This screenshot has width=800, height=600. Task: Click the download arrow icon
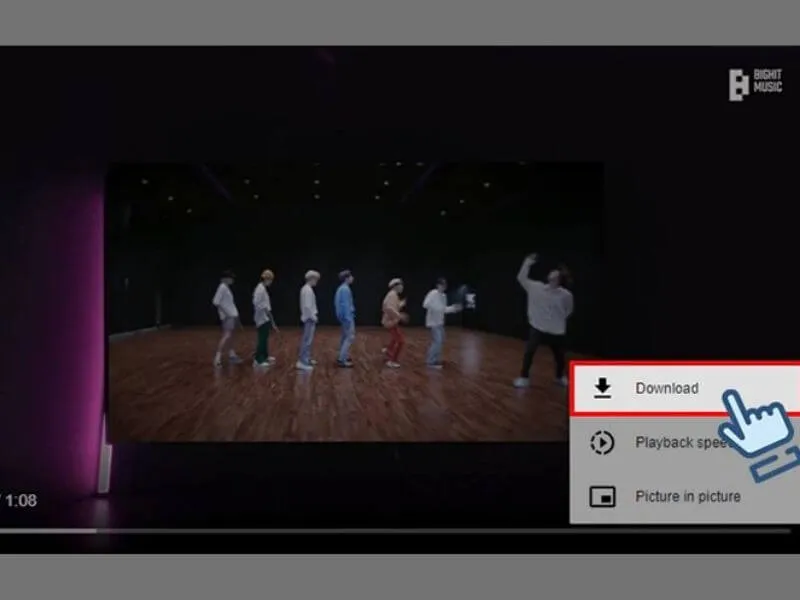click(x=603, y=388)
